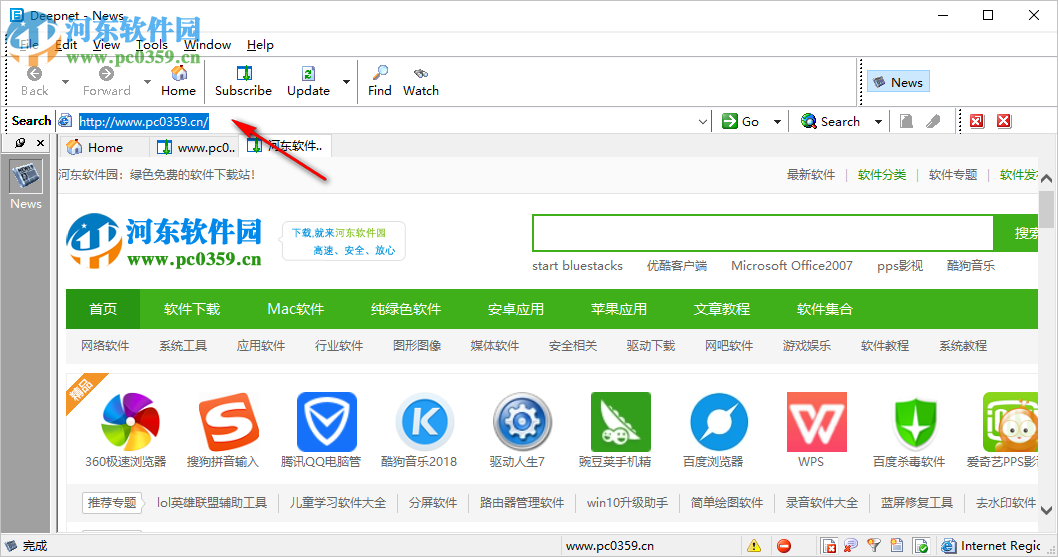Click the 文章教程 navigation link
The image size is (1058, 557).
click(722, 309)
